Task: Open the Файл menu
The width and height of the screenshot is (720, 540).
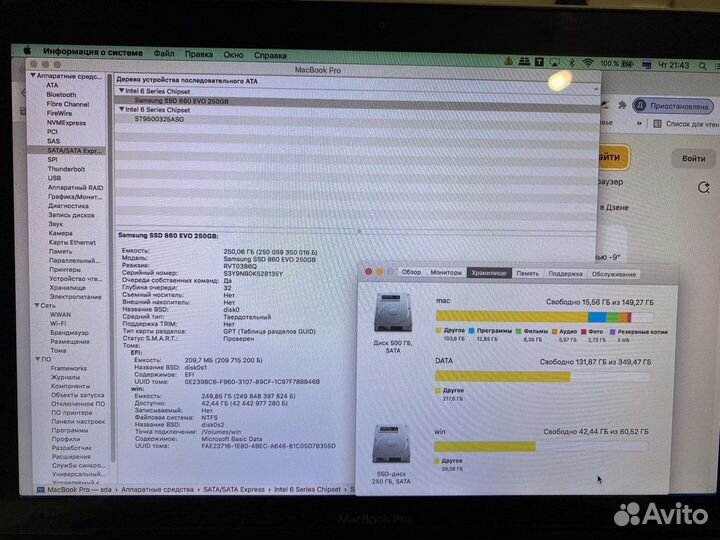Action: pyautogui.click(x=164, y=54)
